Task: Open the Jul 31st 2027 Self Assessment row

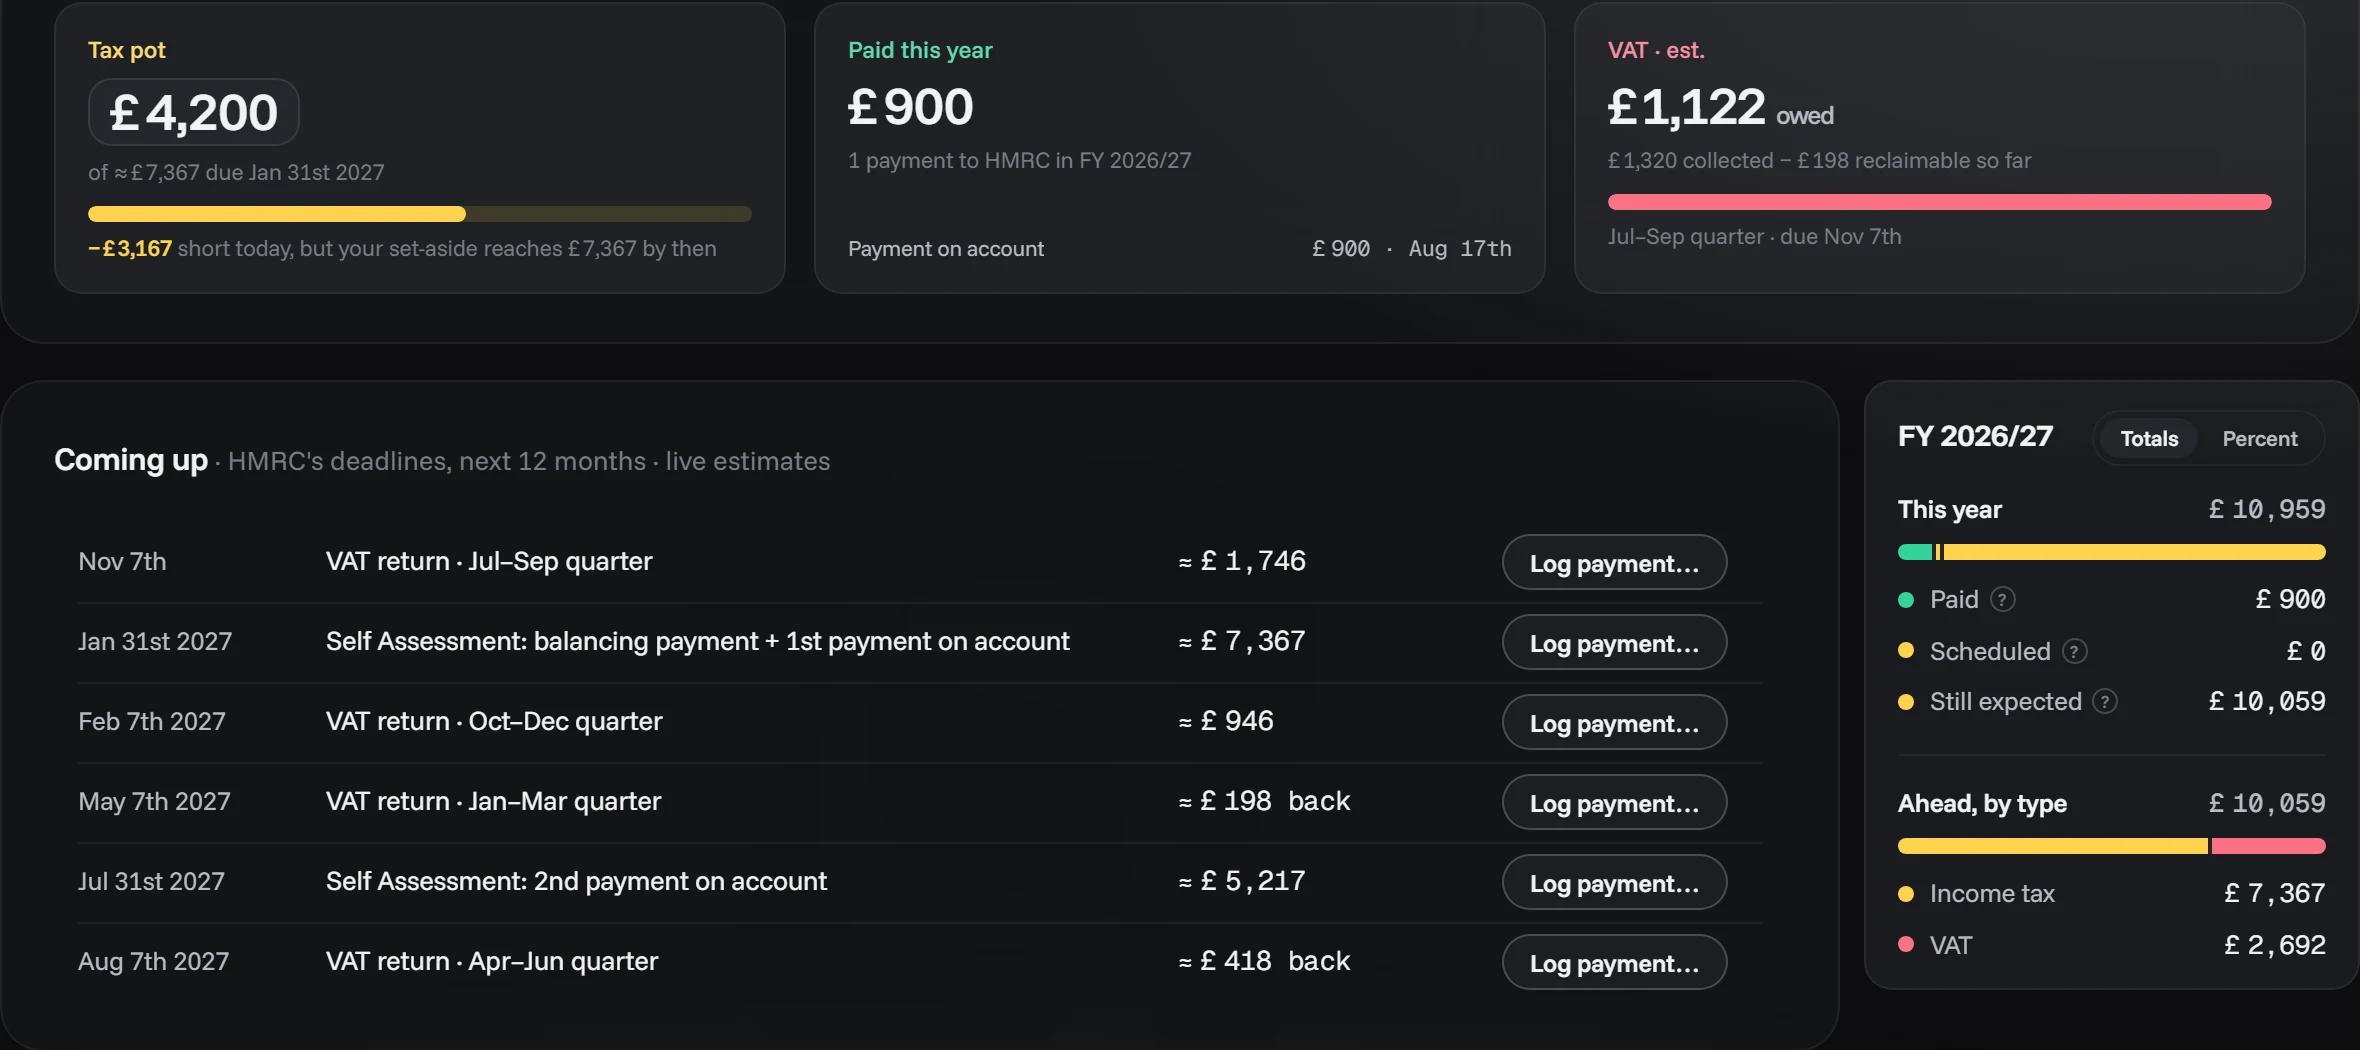Action: [919, 882]
